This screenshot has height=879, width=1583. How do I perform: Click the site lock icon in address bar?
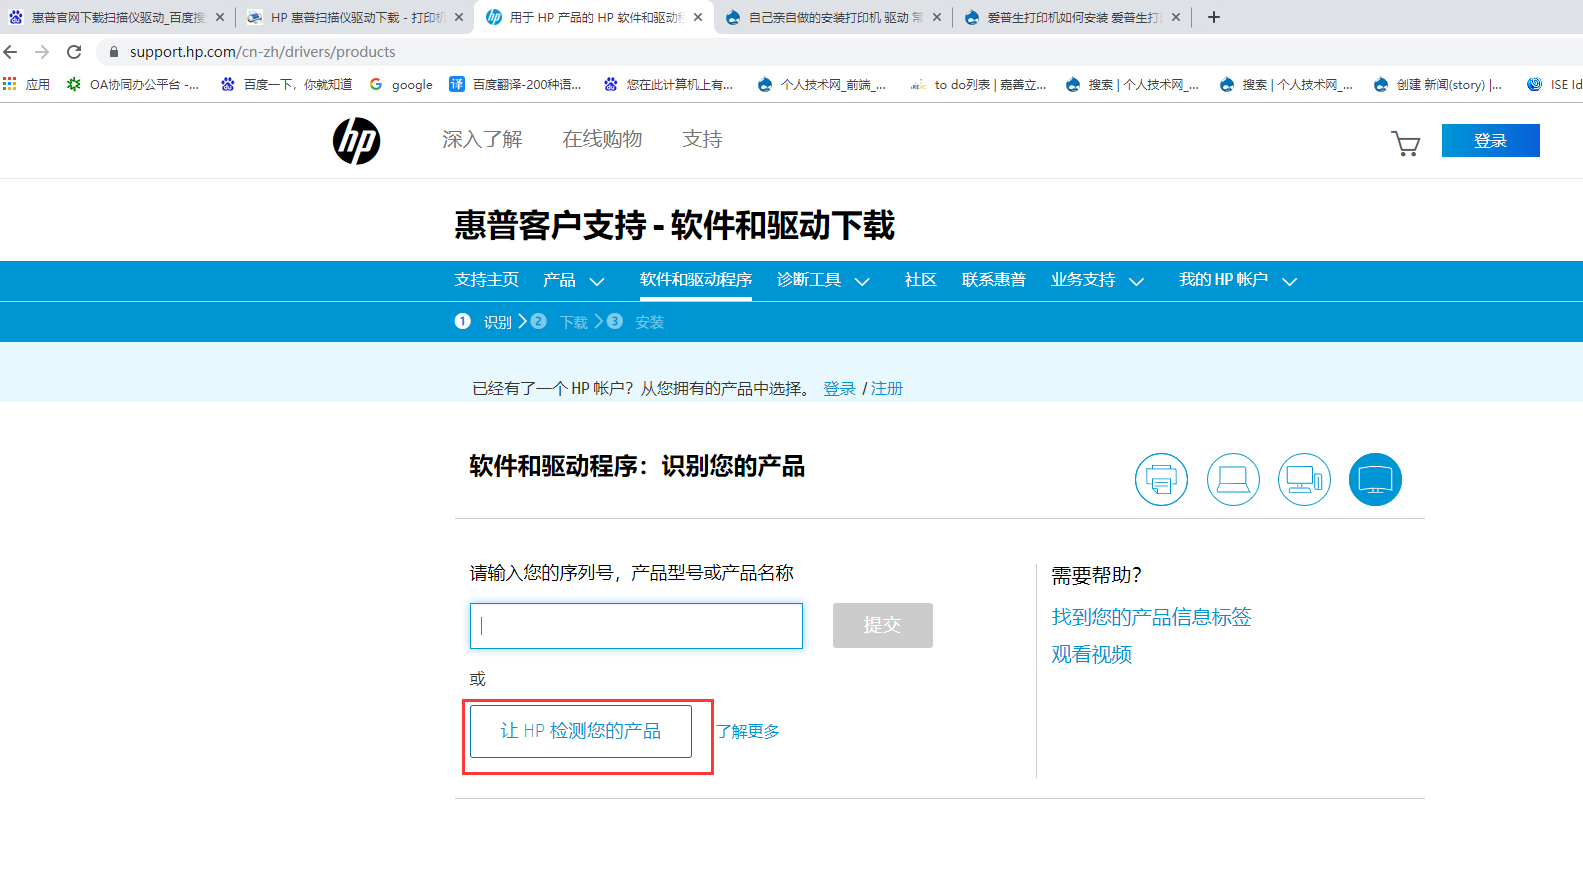[114, 52]
